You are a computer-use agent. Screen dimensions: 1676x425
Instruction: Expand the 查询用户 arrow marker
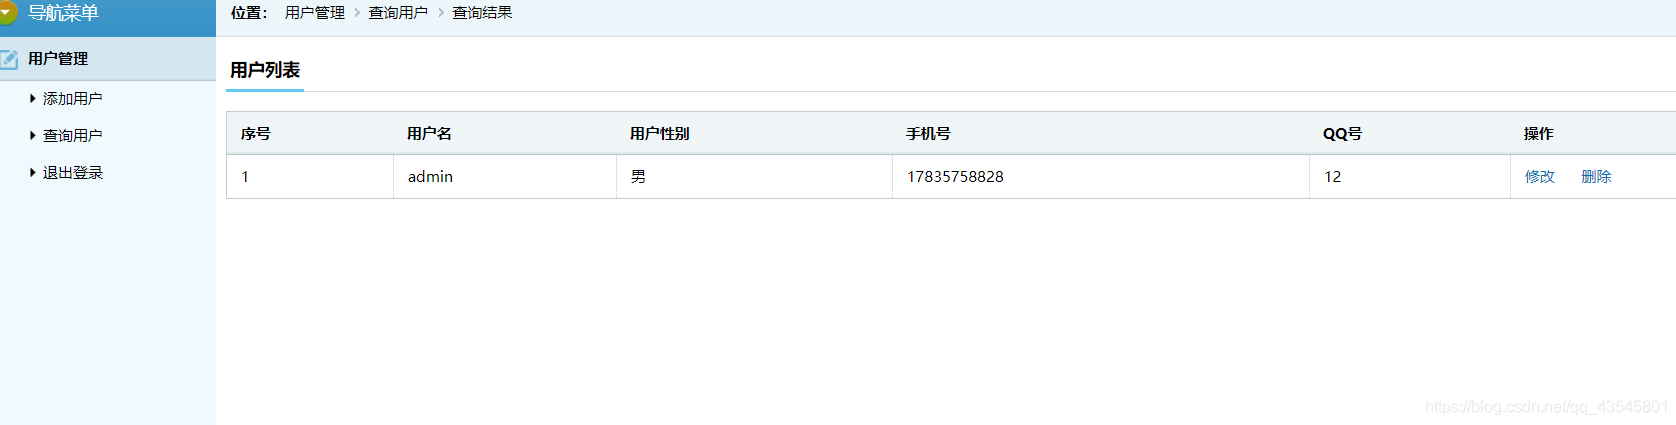[33, 135]
